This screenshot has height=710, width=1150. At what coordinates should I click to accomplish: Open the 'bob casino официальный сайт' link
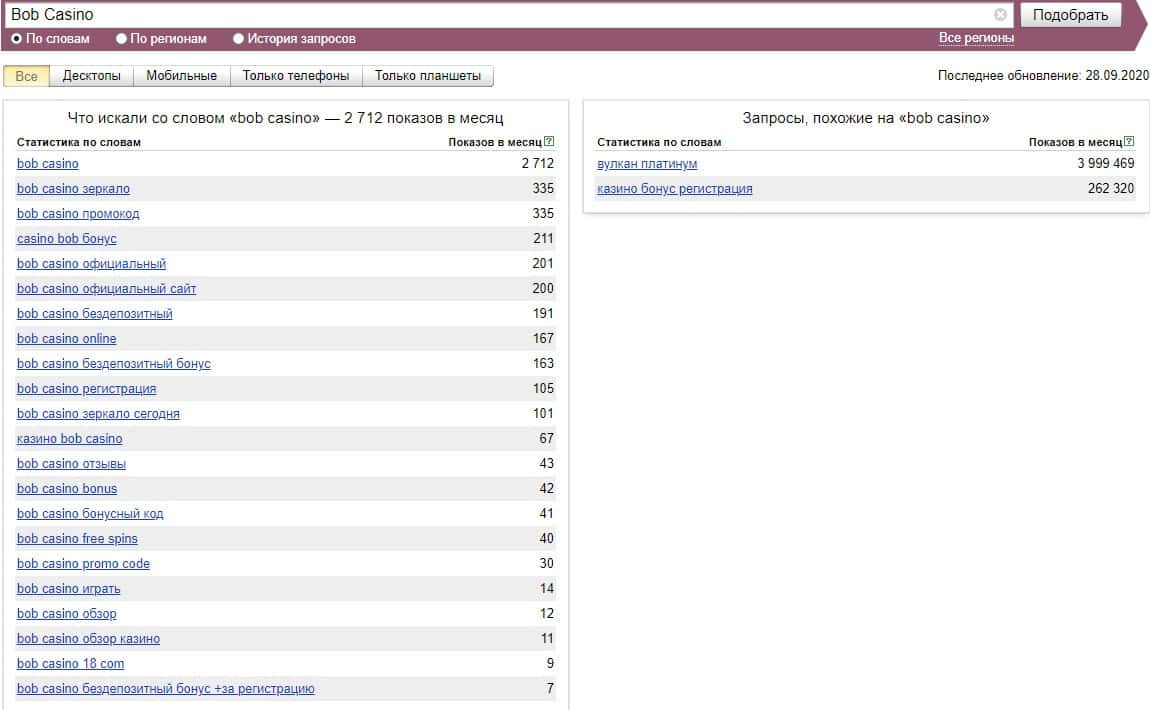[x=106, y=289]
